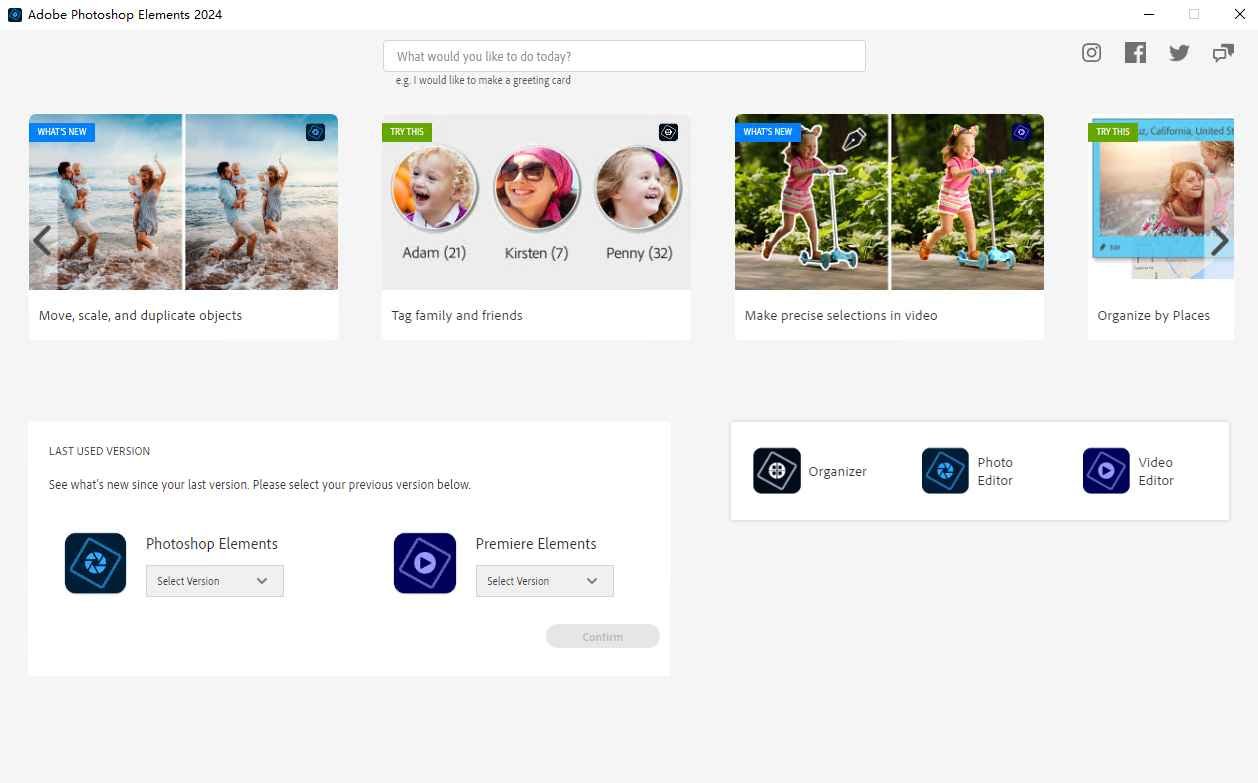Click 'Make precise selections in video' caption
Image resolution: width=1258 pixels, height=783 pixels.
click(841, 315)
